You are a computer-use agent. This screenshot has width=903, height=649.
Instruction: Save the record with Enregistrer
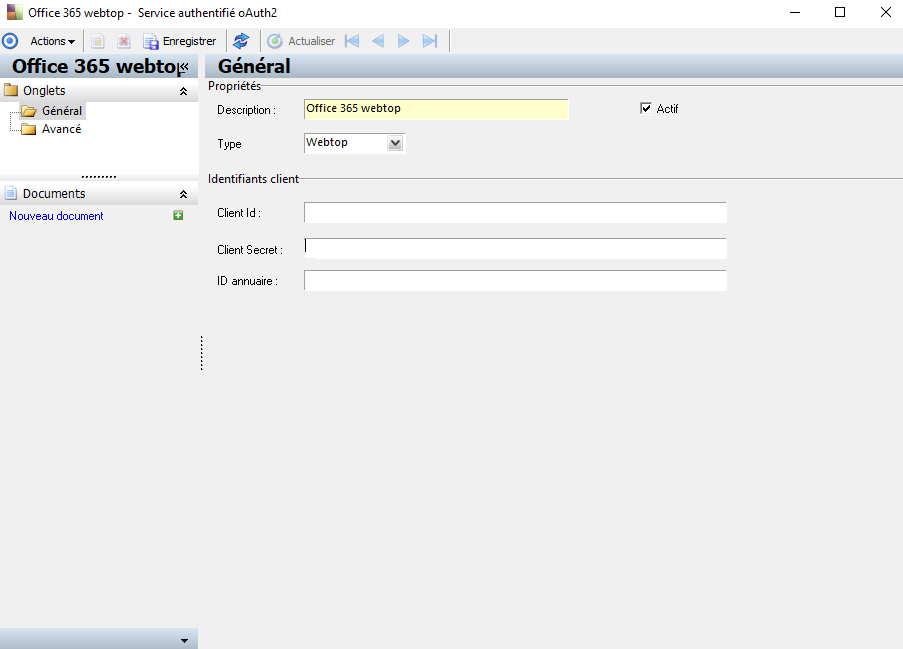(x=180, y=41)
